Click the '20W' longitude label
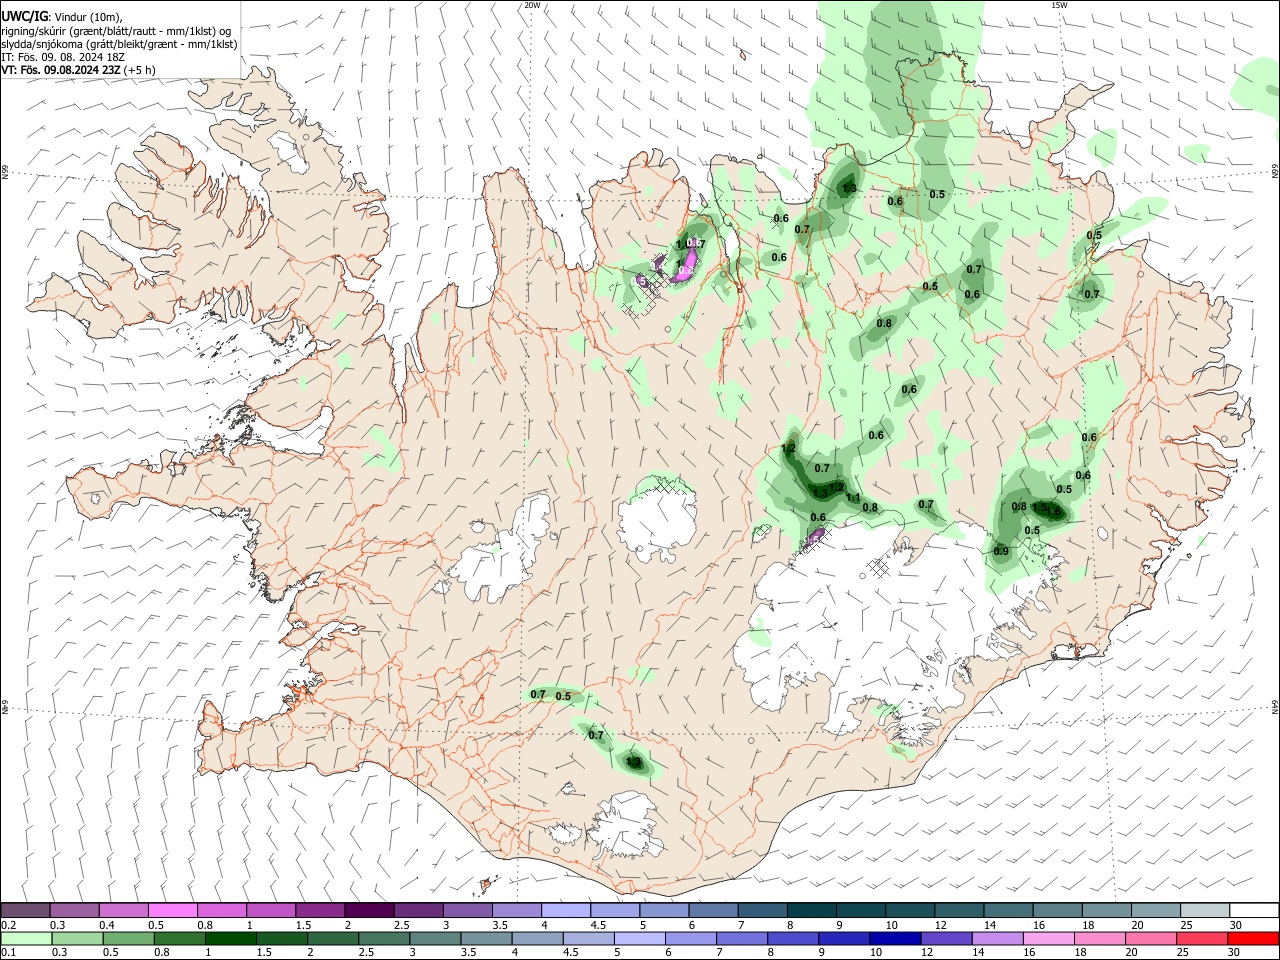The height and width of the screenshot is (960, 1280). (532, 5)
